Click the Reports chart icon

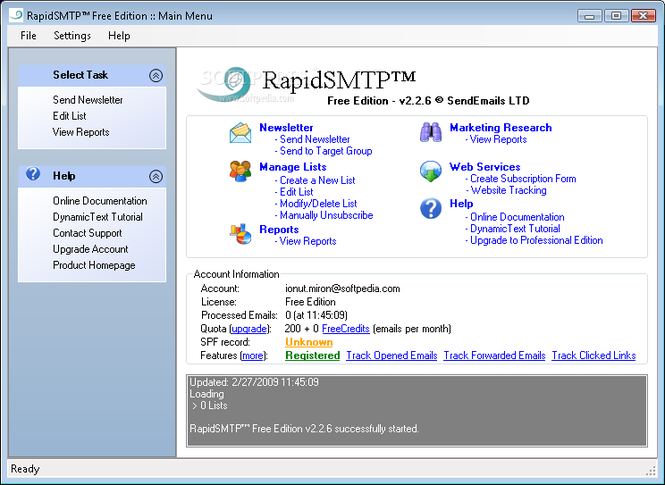click(x=240, y=234)
